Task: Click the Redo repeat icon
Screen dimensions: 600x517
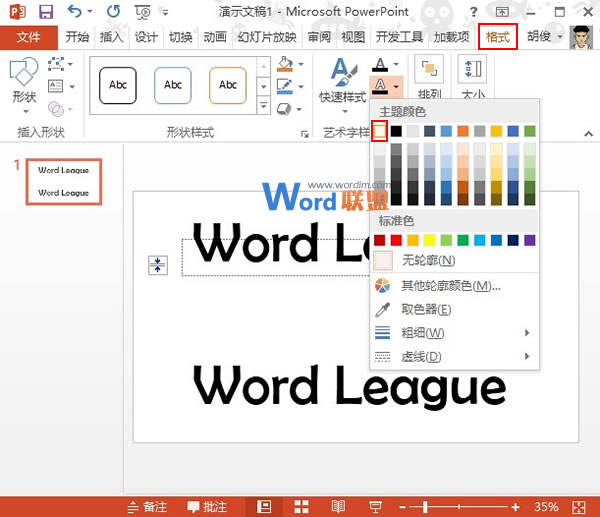Action: [x=113, y=11]
